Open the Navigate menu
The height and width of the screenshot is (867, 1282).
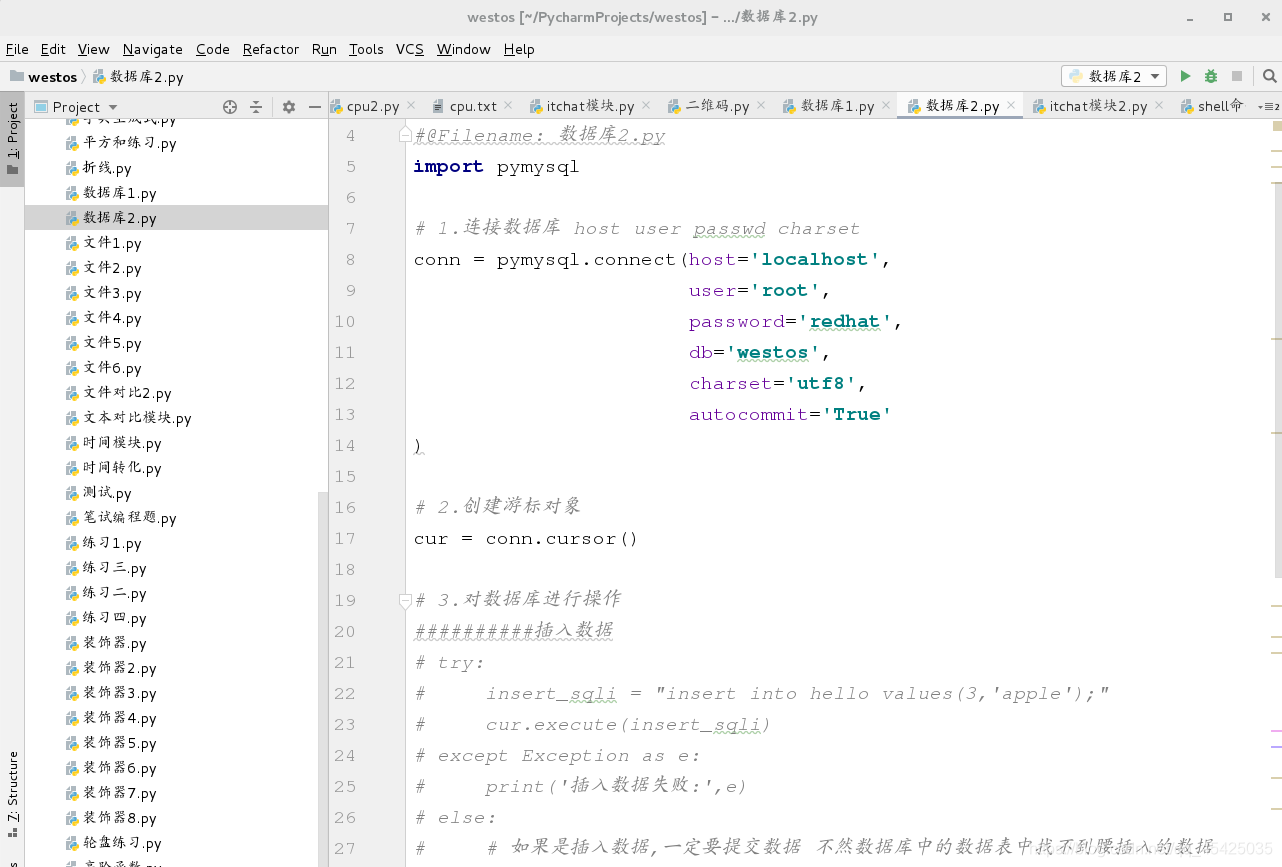pyautogui.click(x=152, y=49)
